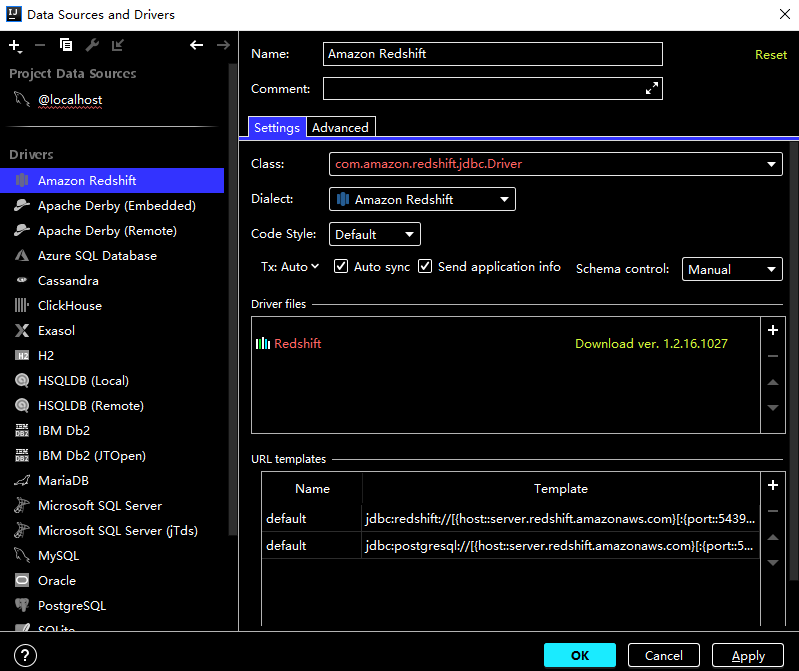Select the H2 driver

112,355
